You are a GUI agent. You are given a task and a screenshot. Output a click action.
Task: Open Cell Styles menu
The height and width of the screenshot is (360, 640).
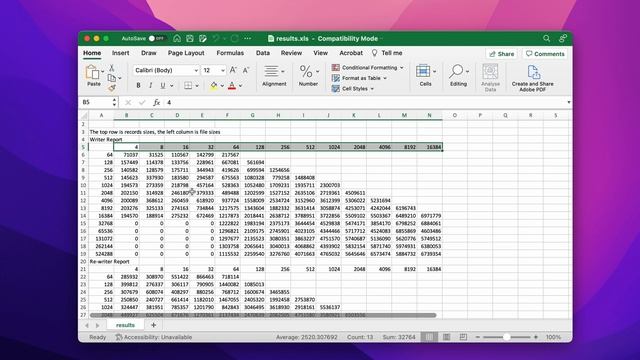point(353,89)
